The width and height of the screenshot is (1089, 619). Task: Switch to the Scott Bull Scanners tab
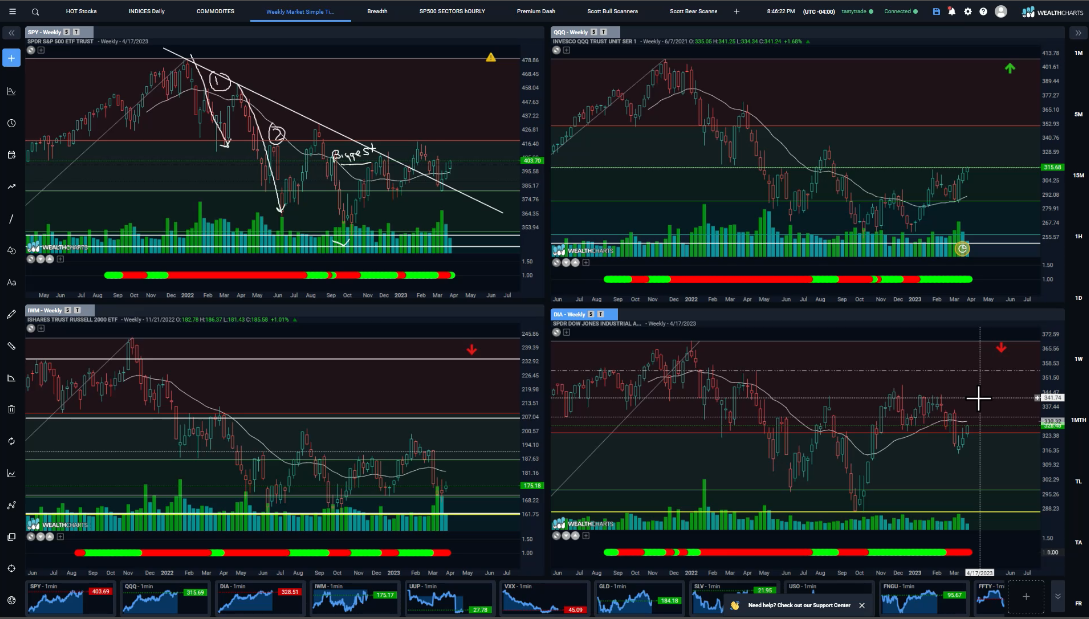pos(613,11)
